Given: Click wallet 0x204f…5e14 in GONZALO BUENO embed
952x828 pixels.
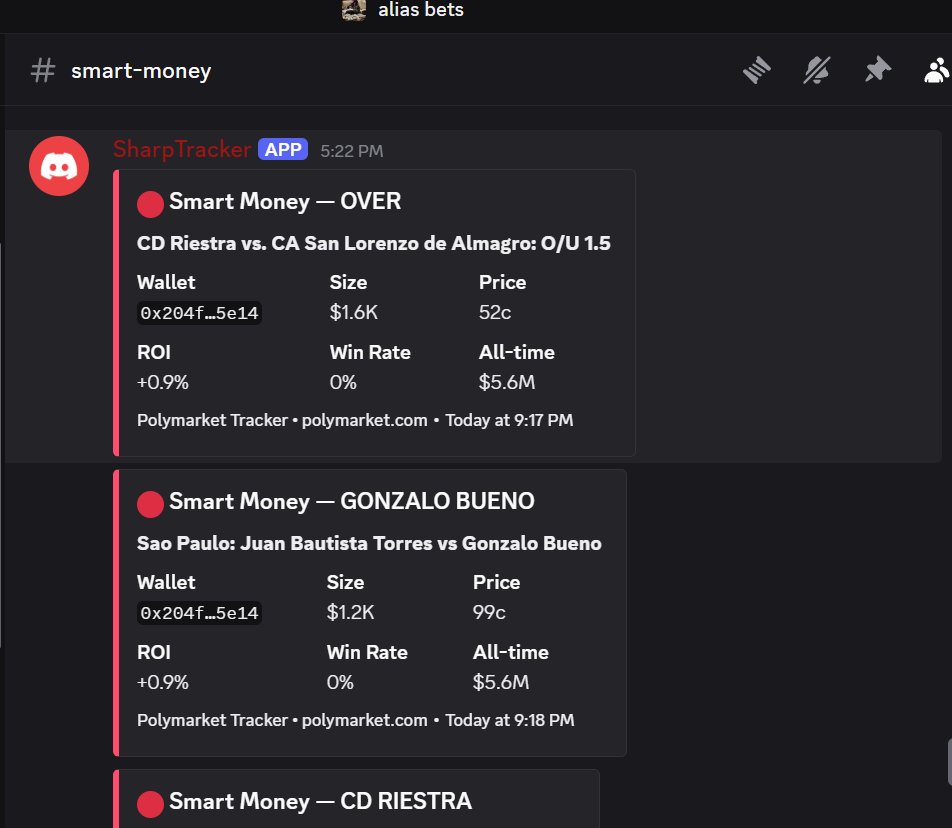Looking at the screenshot, I should tap(199, 613).
